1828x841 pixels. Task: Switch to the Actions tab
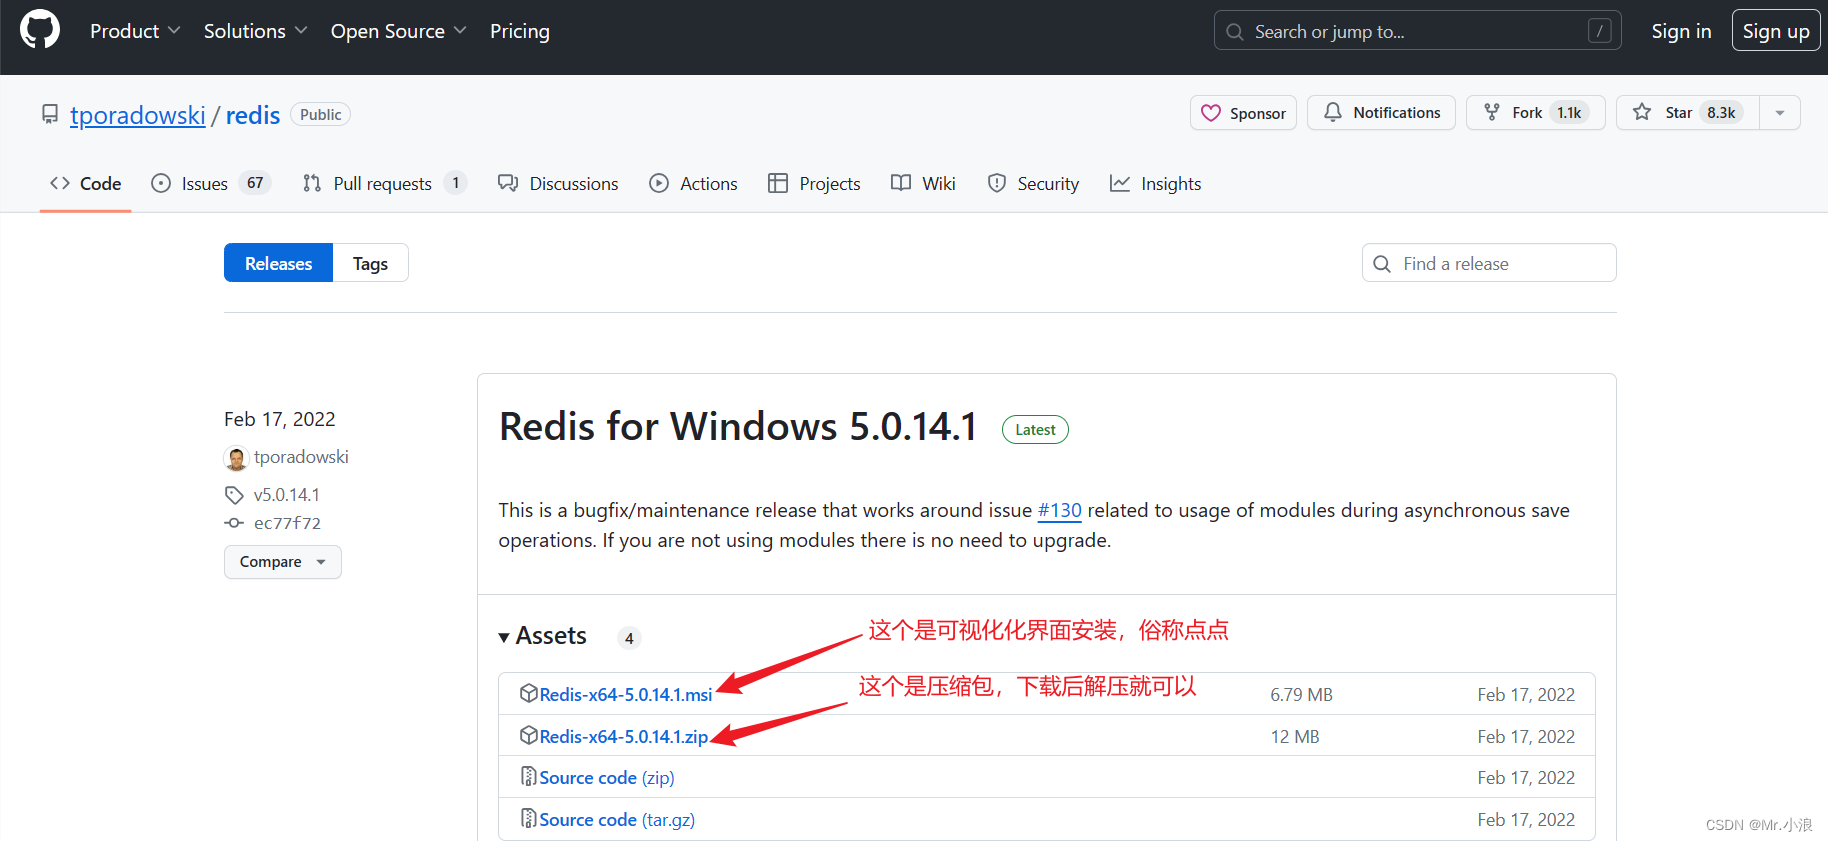pyautogui.click(x=693, y=184)
